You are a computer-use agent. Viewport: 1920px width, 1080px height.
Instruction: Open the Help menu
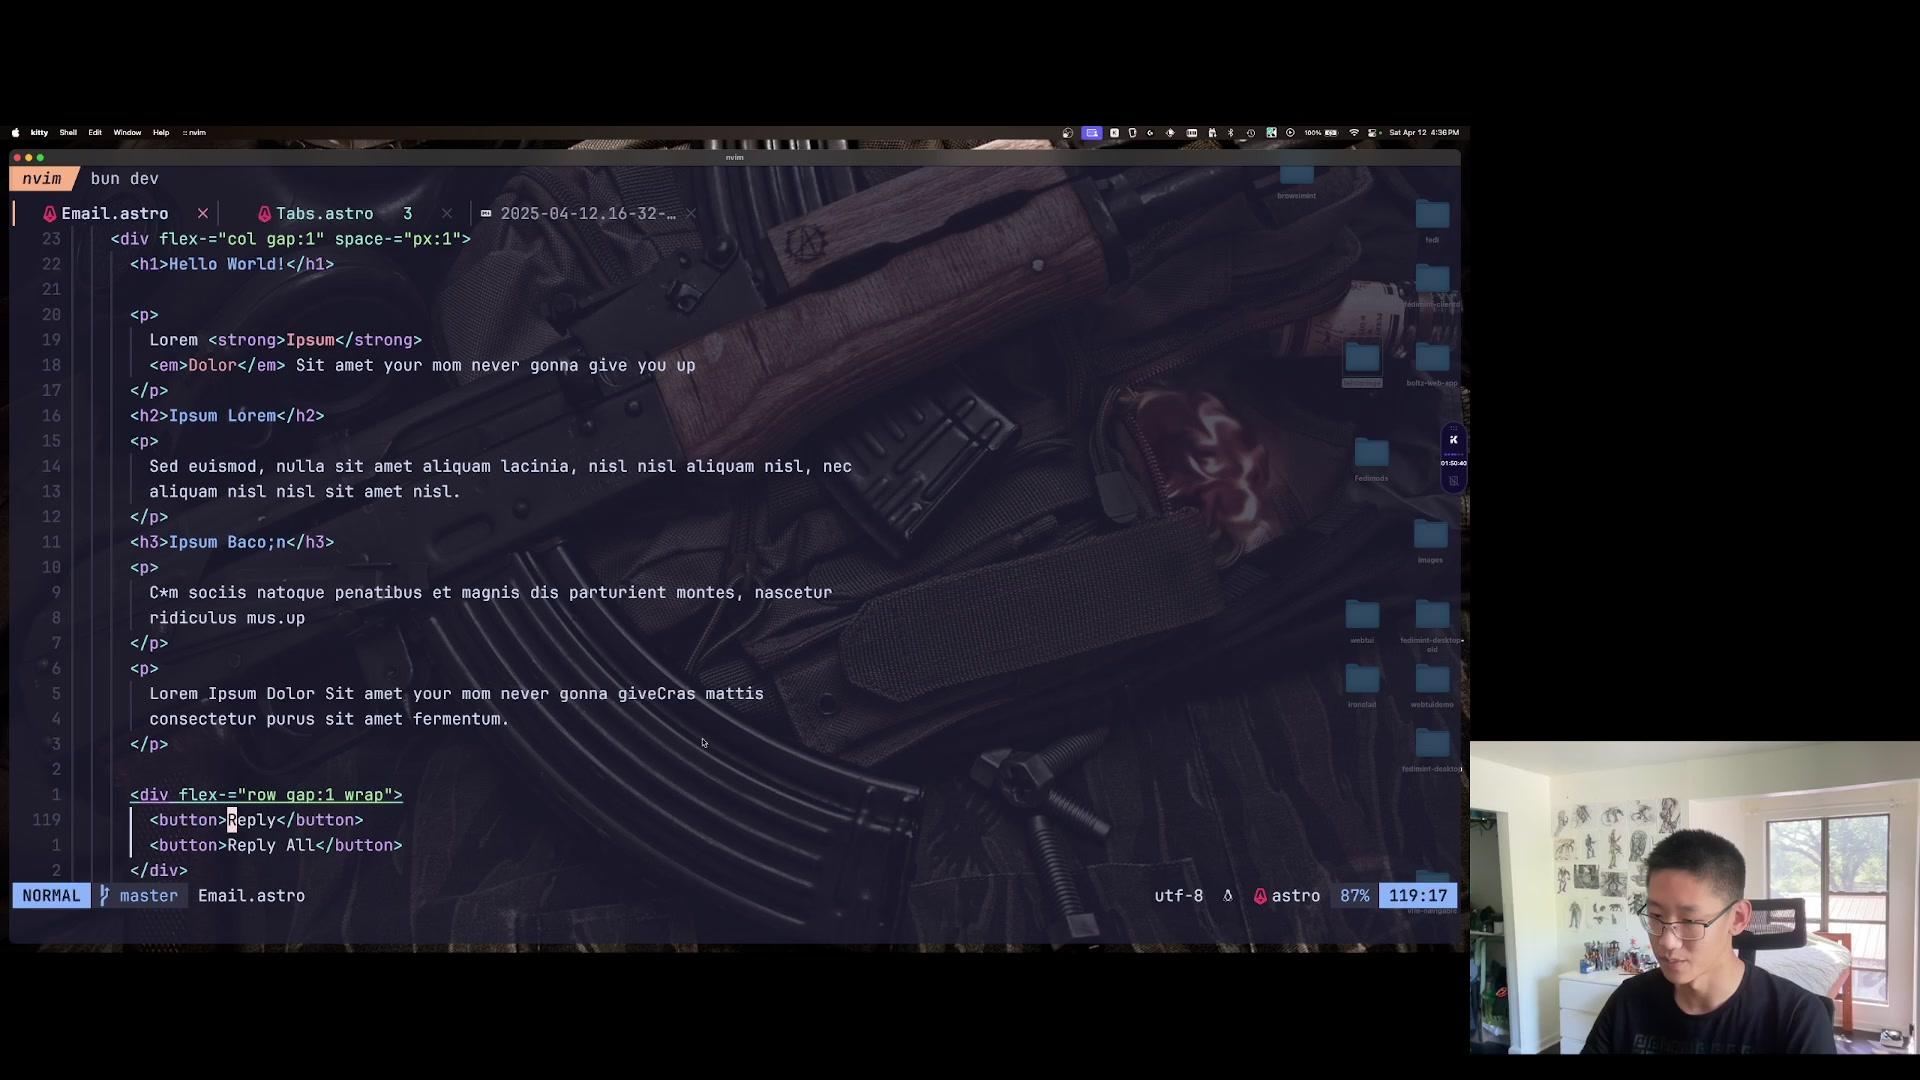[161, 132]
